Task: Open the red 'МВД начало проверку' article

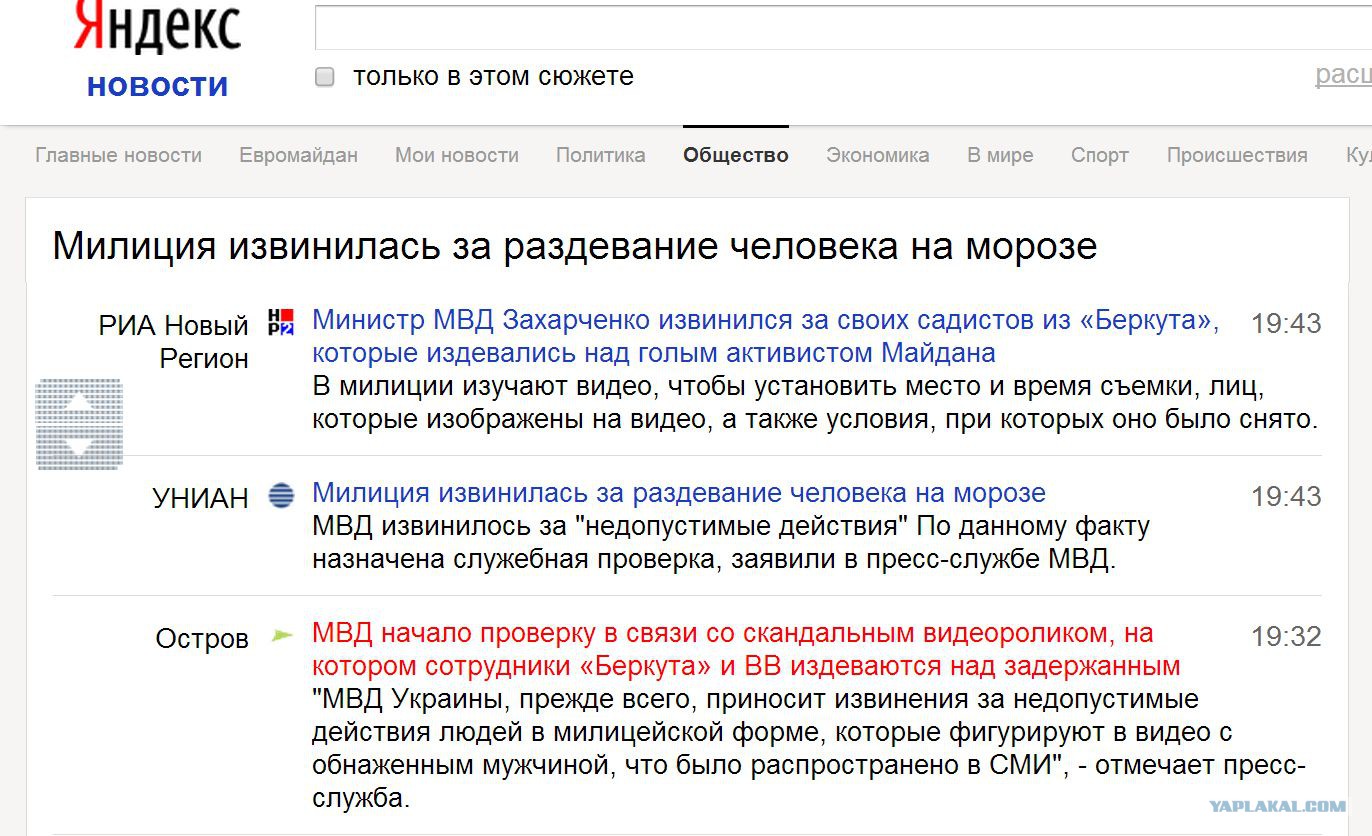Action: [746, 649]
